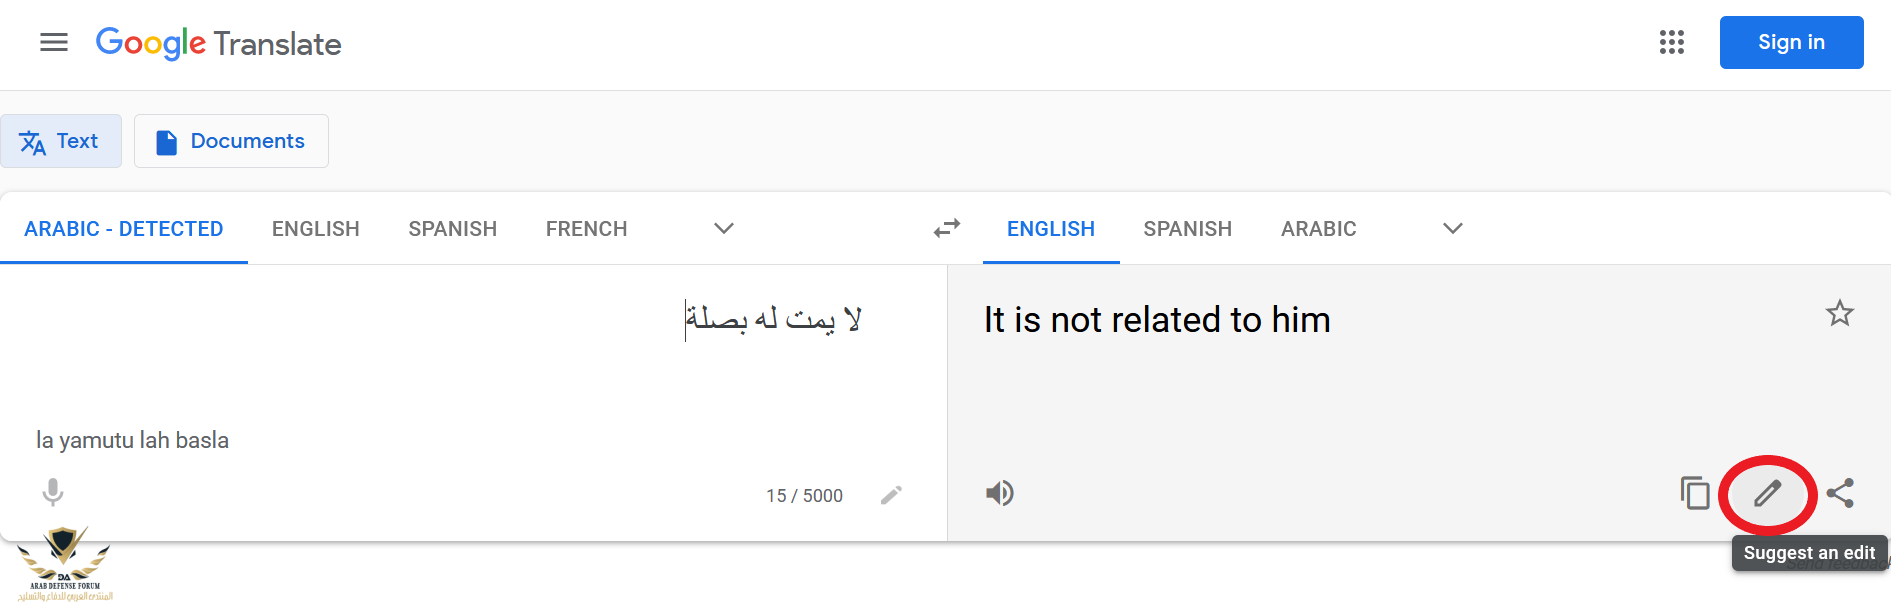Switch to Documents translation mode
The width and height of the screenshot is (1891, 604).
point(231,141)
